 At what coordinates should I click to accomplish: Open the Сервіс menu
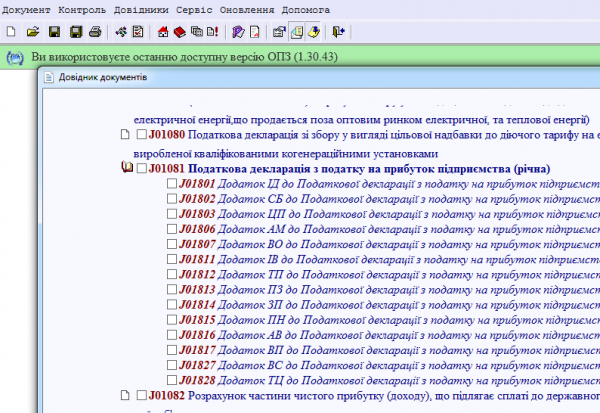tap(194, 10)
